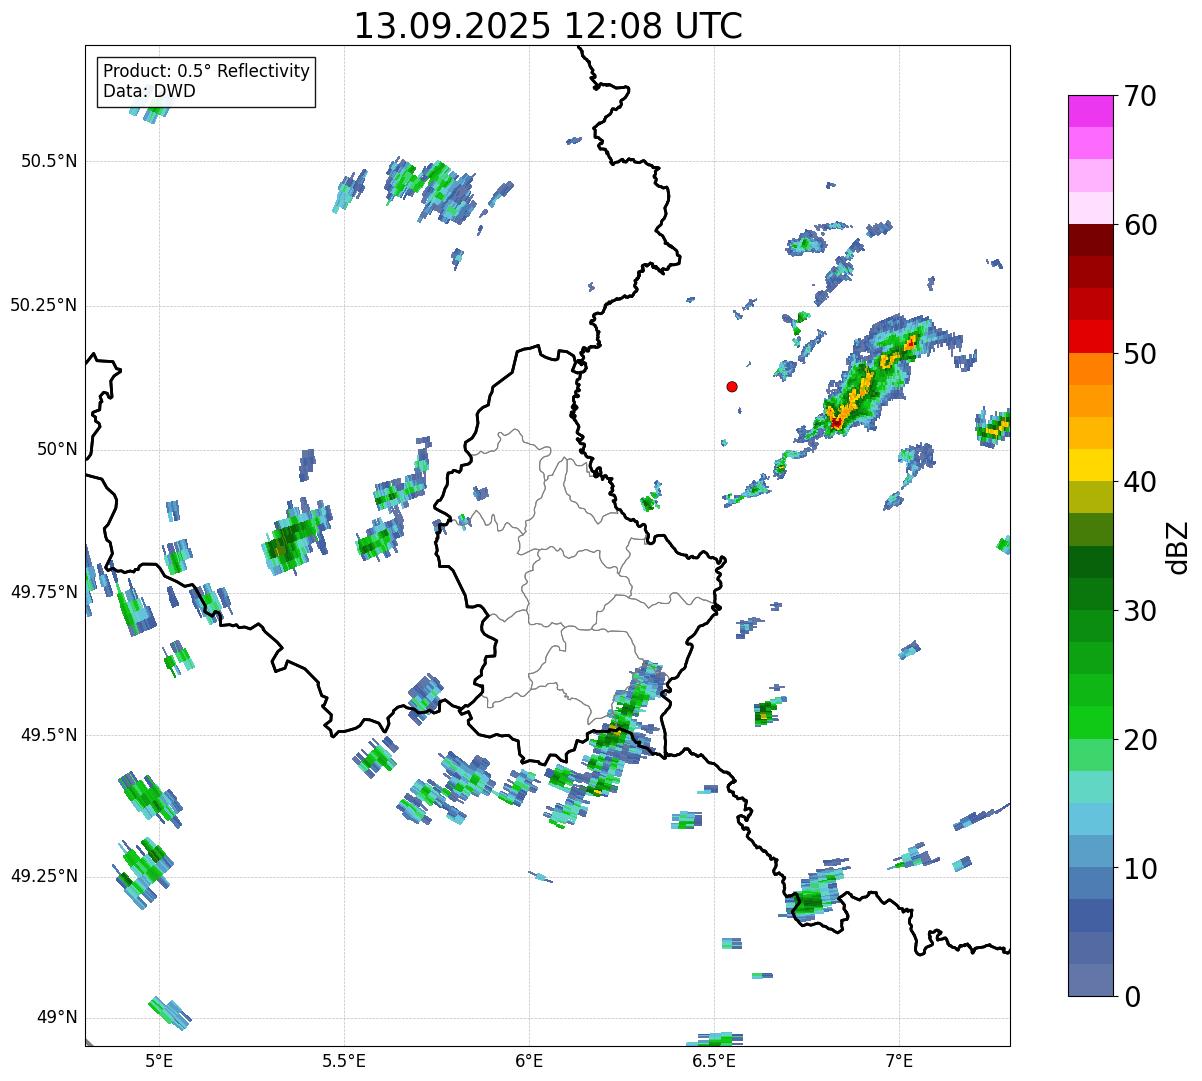Click the "Data: DWD" text

(149, 91)
